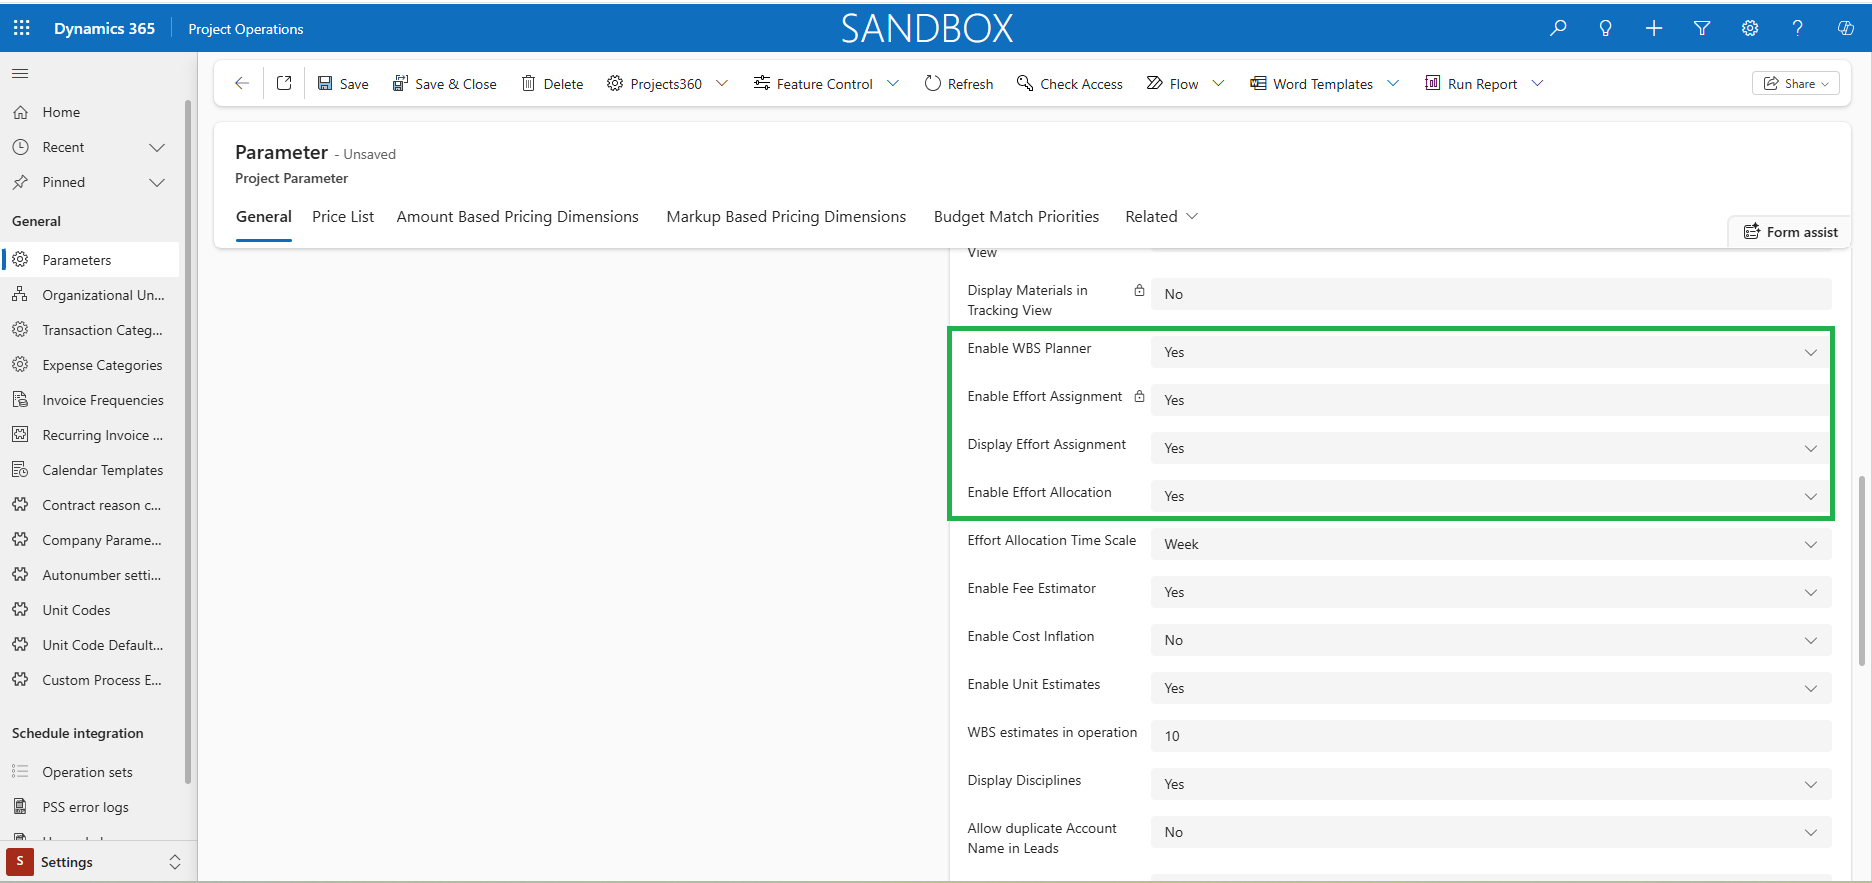Toggle the Enable Cost Inflation field
The height and width of the screenshot is (883, 1872).
pos(1490,640)
